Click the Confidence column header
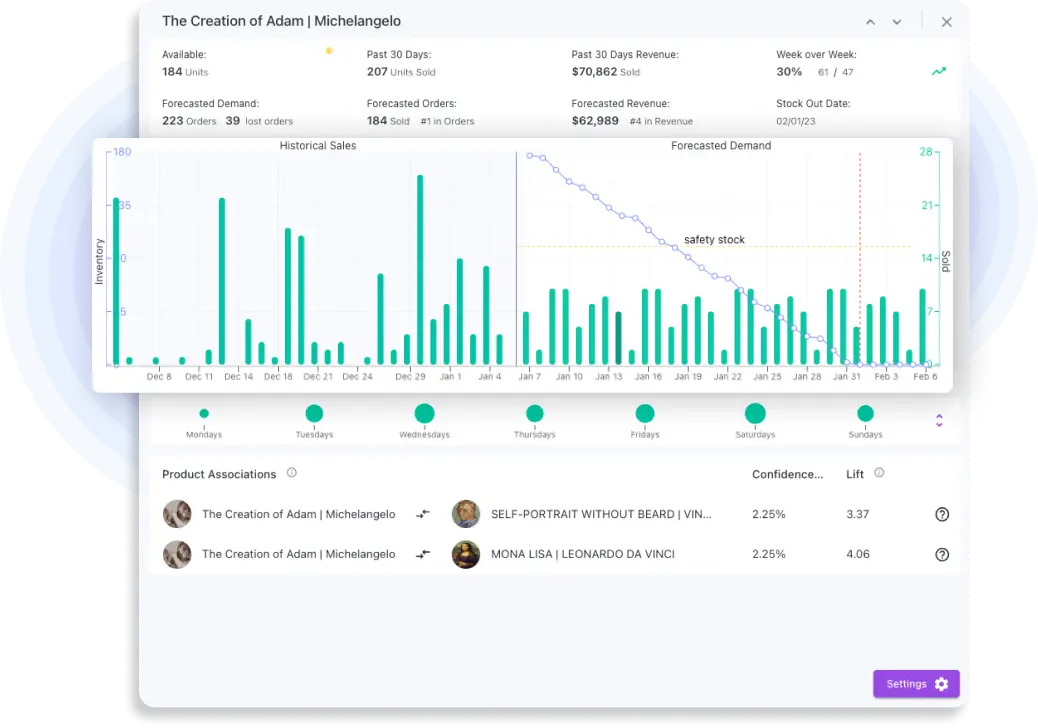 (x=787, y=475)
